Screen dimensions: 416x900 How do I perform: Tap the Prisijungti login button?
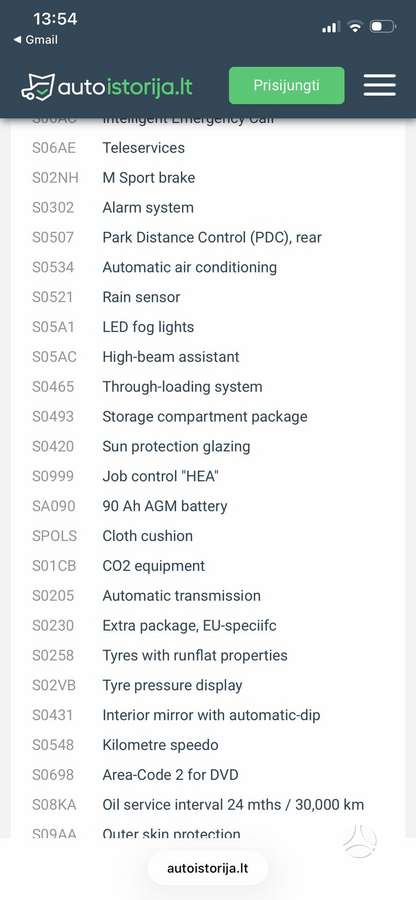[286, 86]
